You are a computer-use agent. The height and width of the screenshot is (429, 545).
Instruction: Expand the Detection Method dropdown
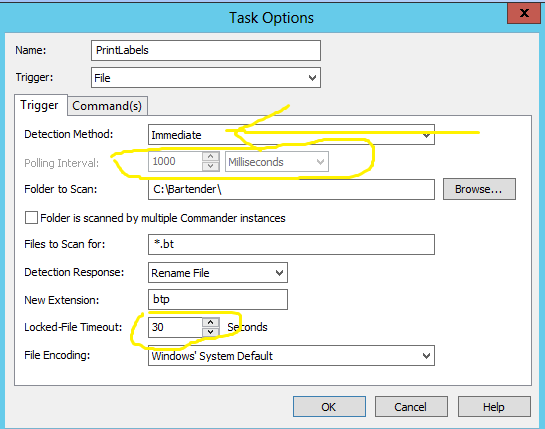[291, 135]
